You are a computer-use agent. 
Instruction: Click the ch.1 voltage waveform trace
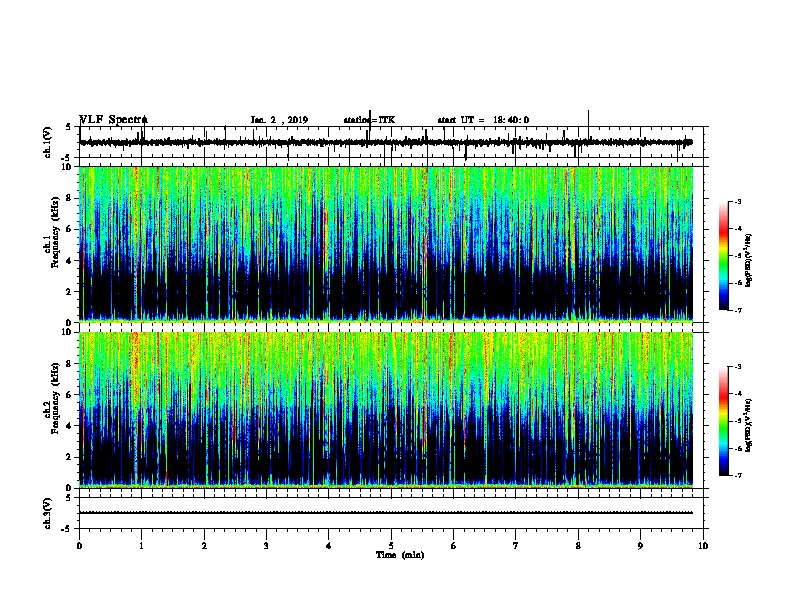pyautogui.click(x=386, y=142)
